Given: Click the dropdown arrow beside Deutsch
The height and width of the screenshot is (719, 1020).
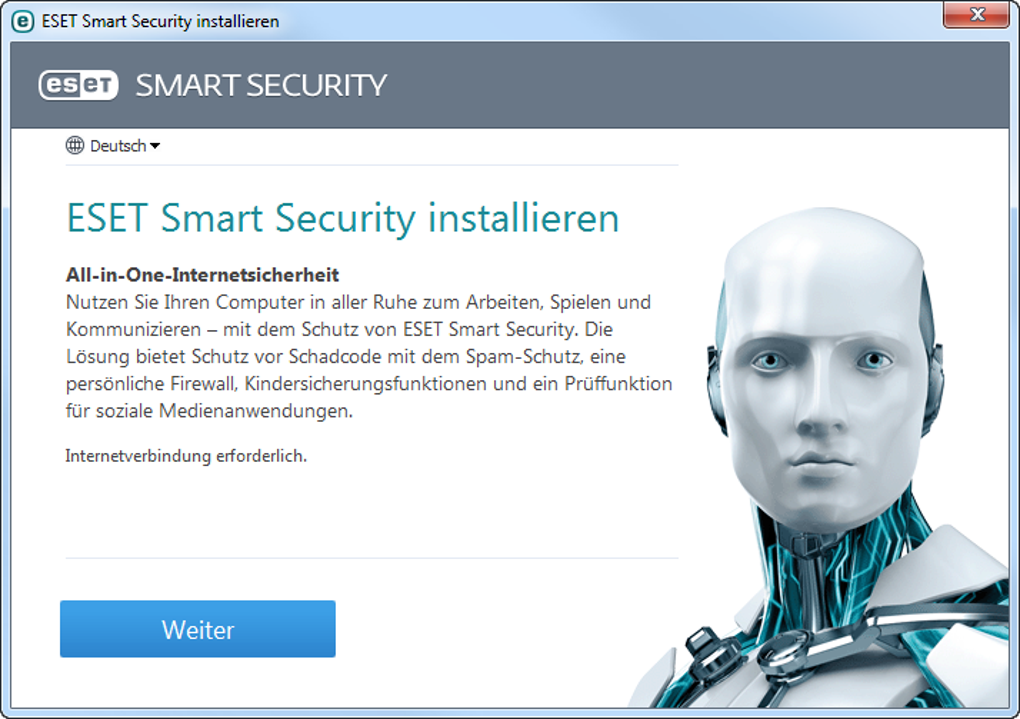Looking at the screenshot, I should (155, 146).
